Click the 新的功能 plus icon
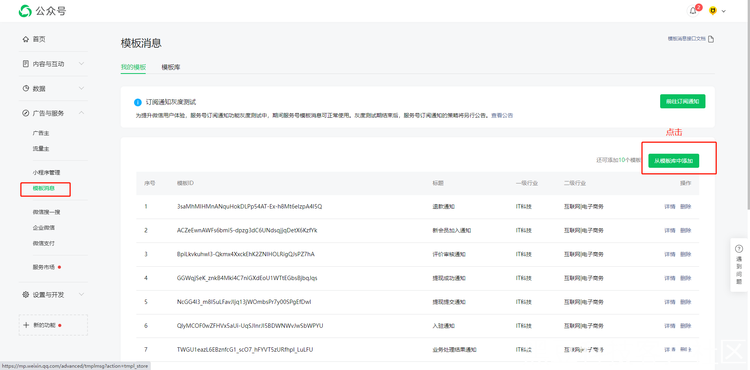The height and width of the screenshot is (370, 750). coord(26,325)
